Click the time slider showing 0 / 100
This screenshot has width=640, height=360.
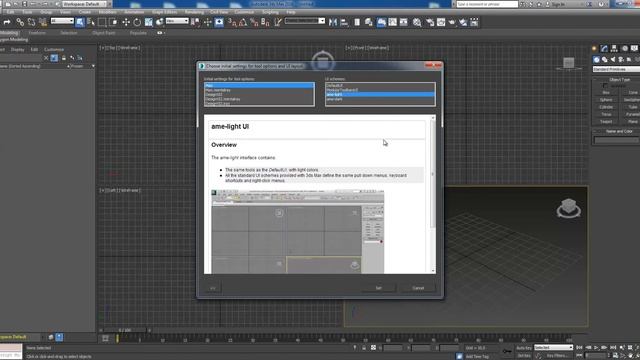(x=125, y=330)
